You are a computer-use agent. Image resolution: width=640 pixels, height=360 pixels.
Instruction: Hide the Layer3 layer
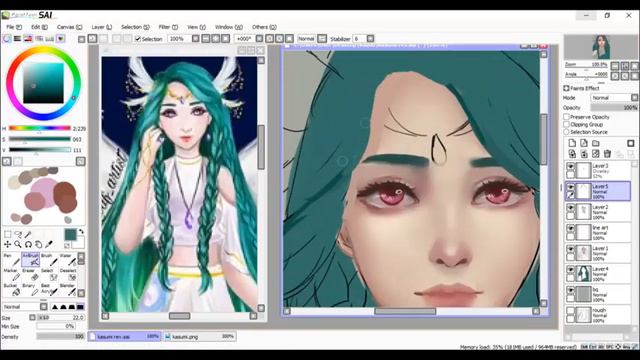click(570, 167)
